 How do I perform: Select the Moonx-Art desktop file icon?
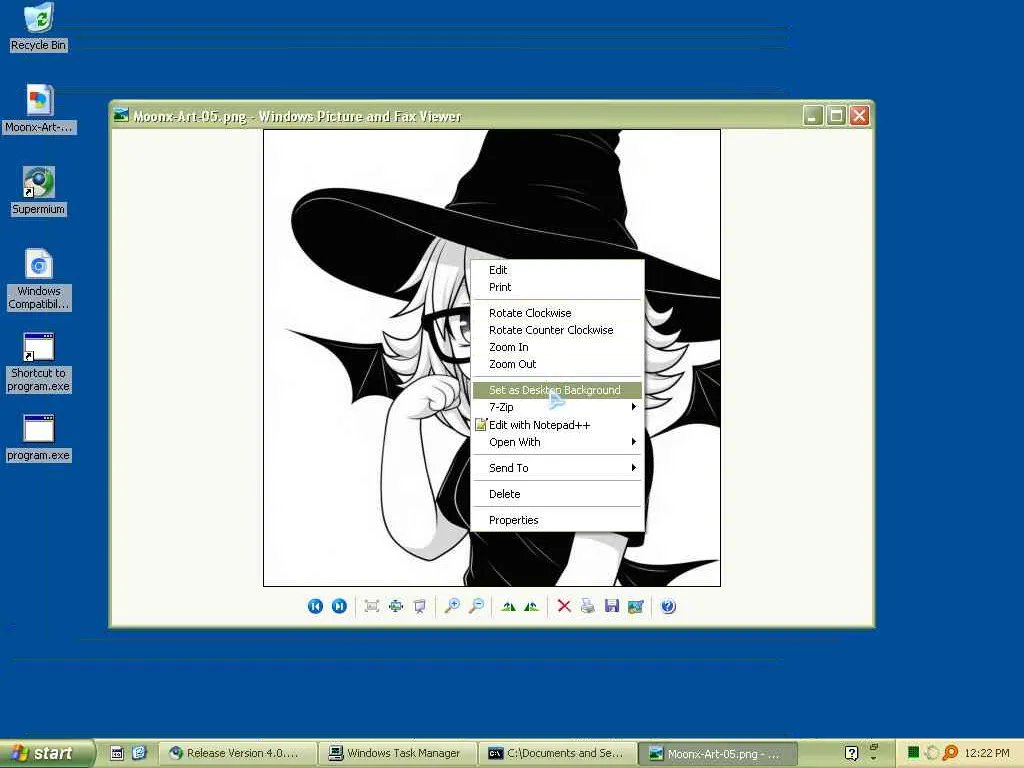(x=39, y=109)
